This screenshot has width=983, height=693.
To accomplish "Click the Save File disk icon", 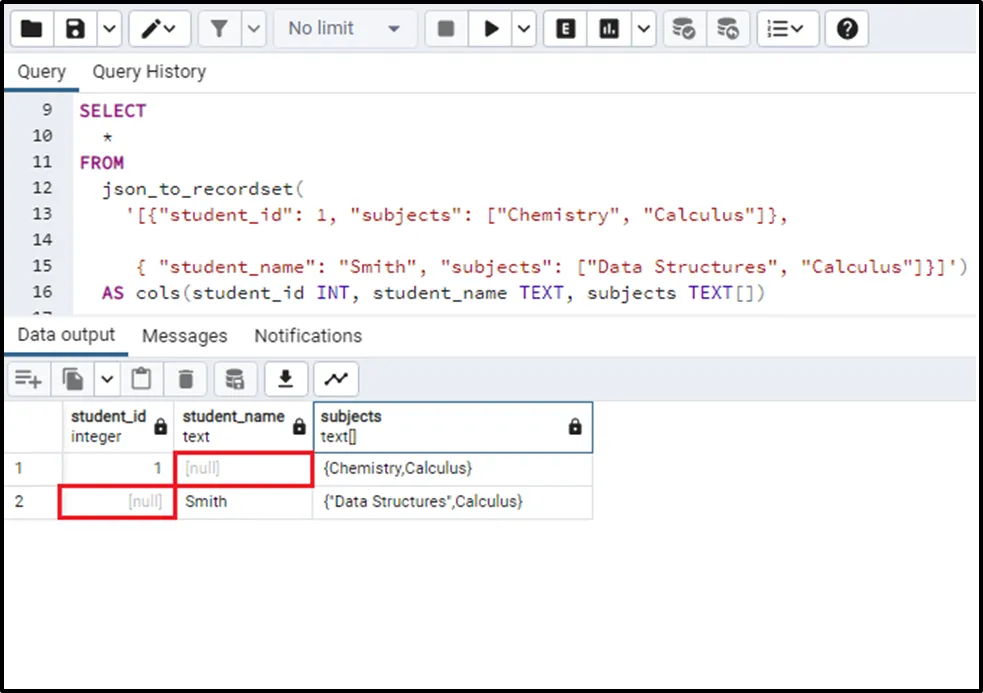I will click(76, 29).
